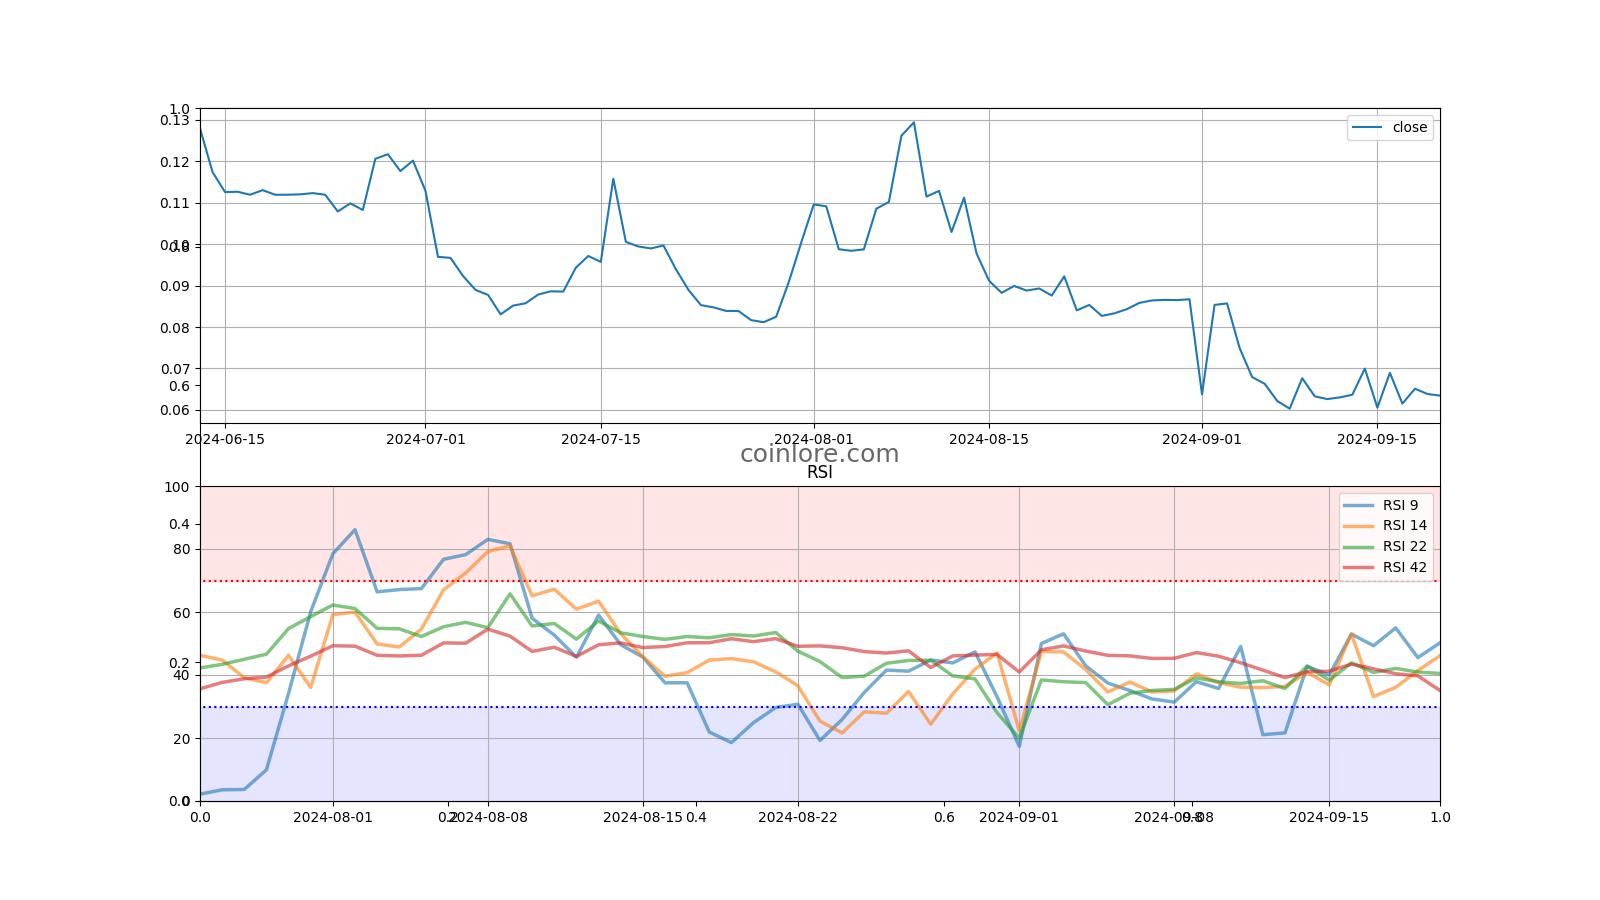
Task: Click the RSI 22 legend label
Action: pyautogui.click(x=1405, y=547)
